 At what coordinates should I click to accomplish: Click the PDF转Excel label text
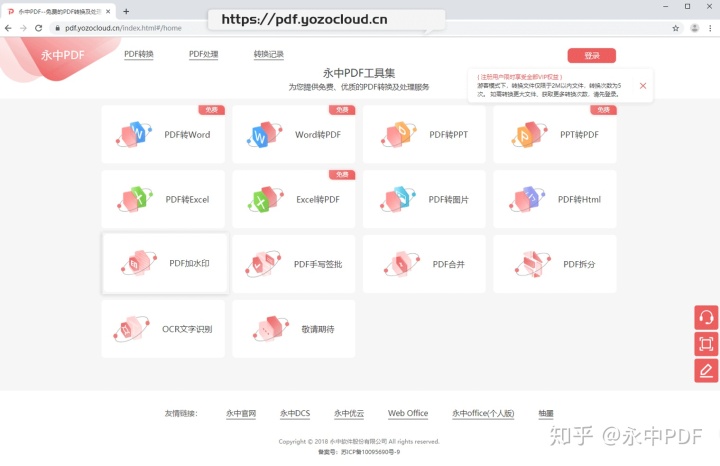[x=187, y=199]
